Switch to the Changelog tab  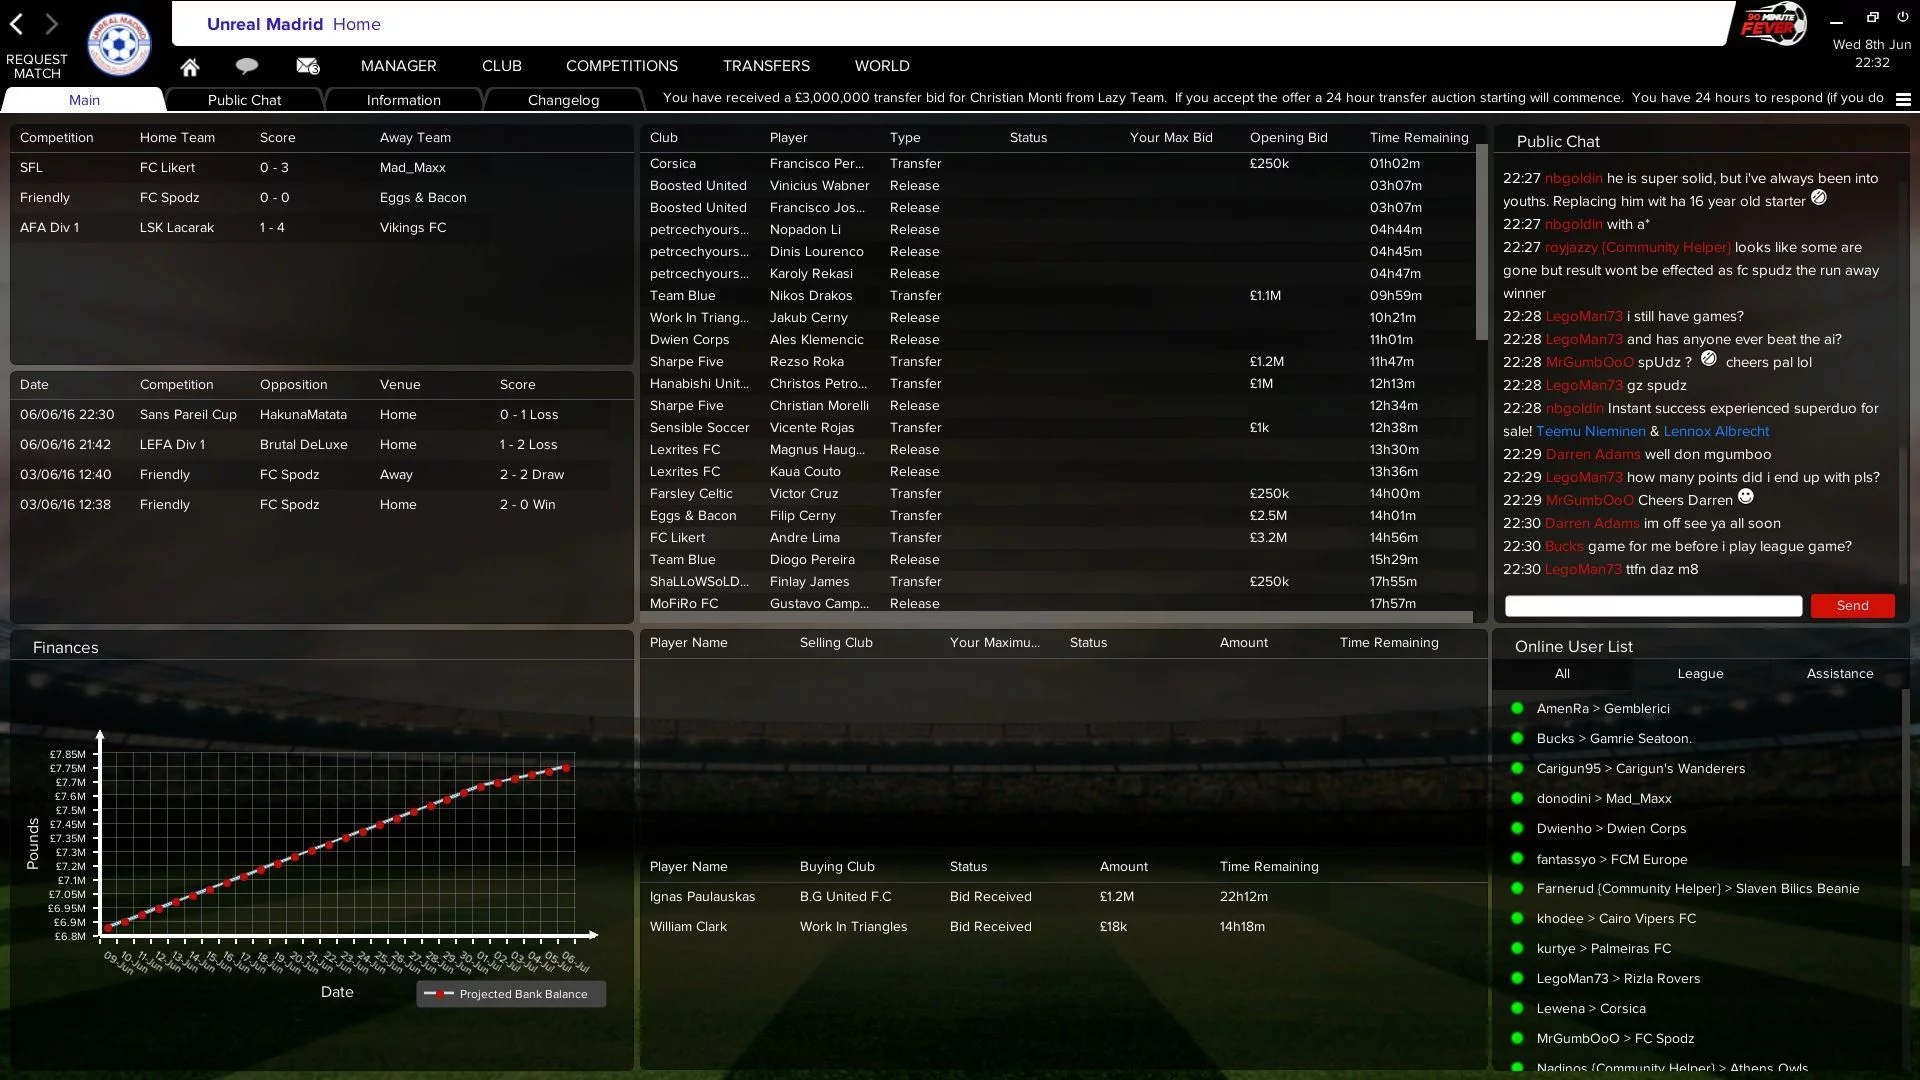point(563,100)
